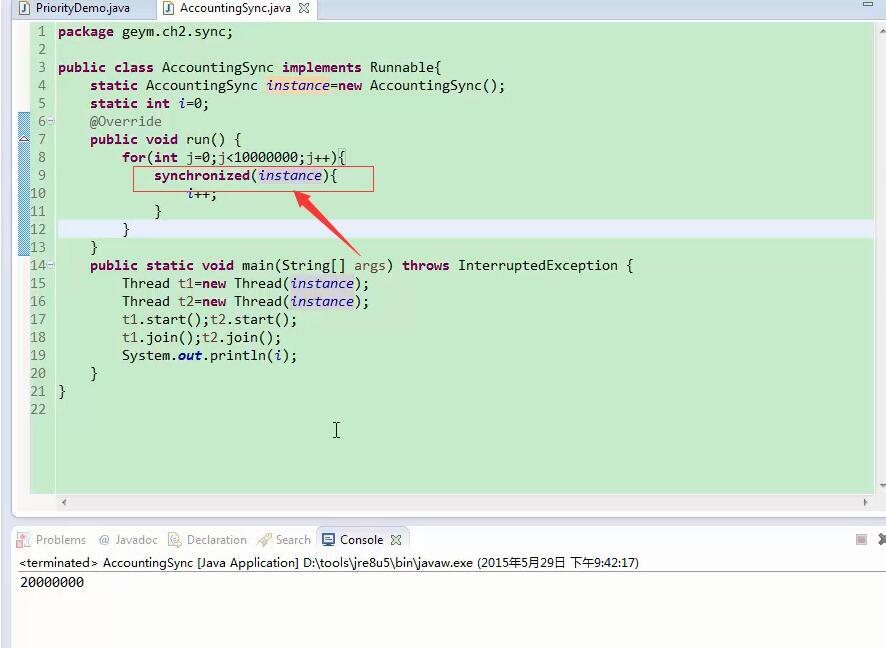Click the horizontal scrollbar left arrow in editor

coord(64,503)
